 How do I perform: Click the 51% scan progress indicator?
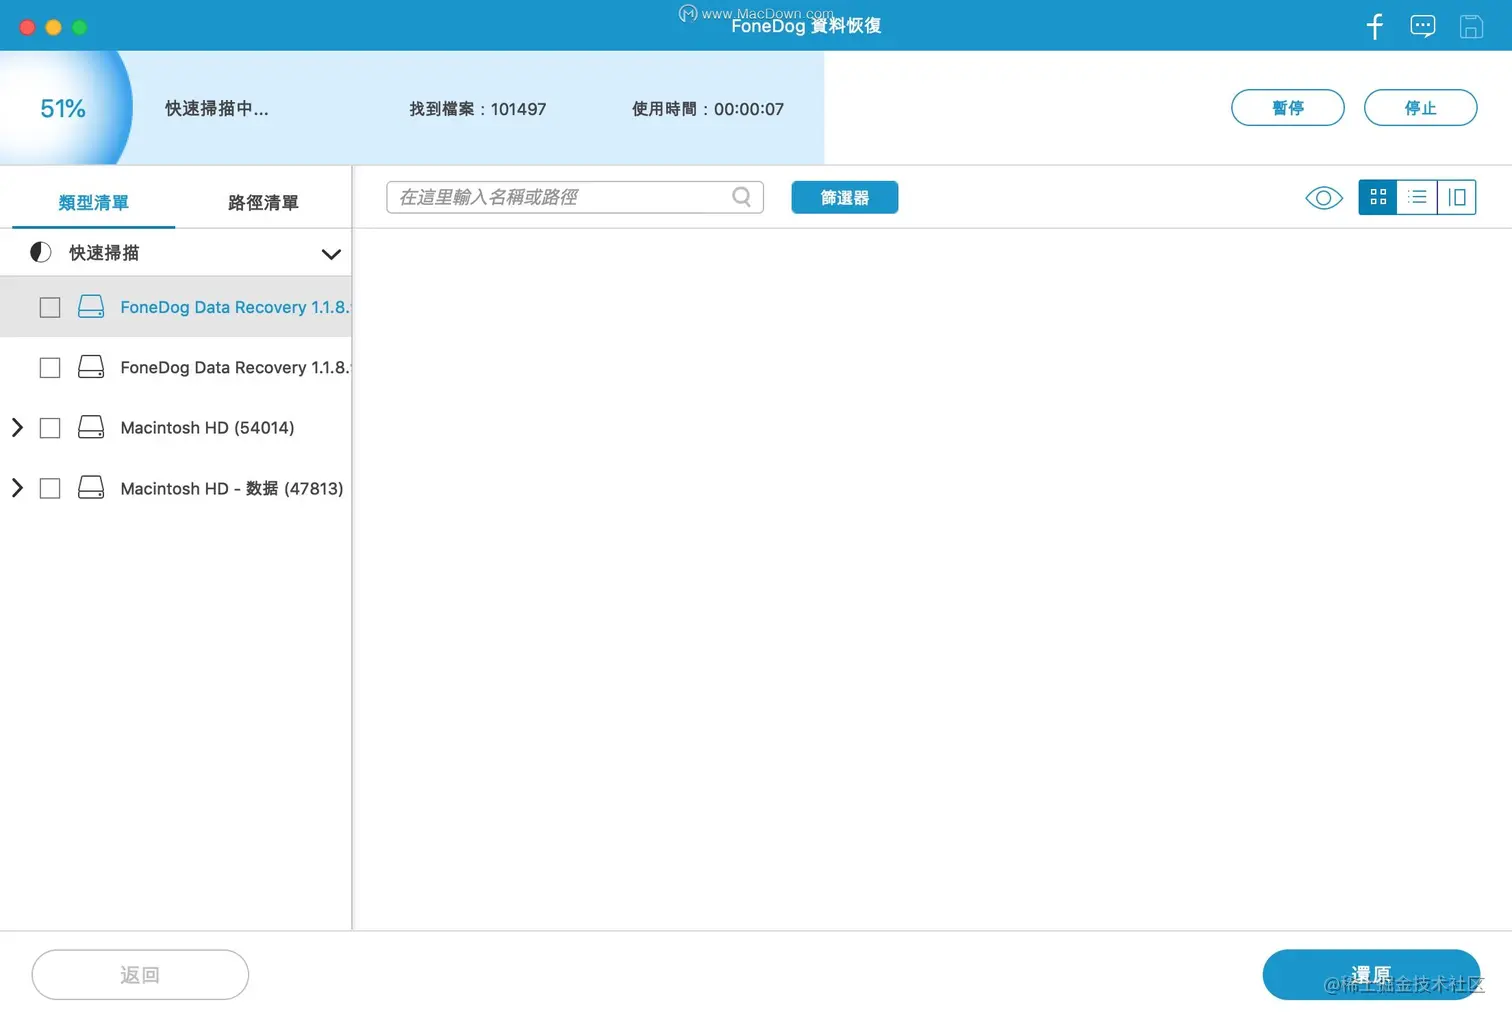63,108
